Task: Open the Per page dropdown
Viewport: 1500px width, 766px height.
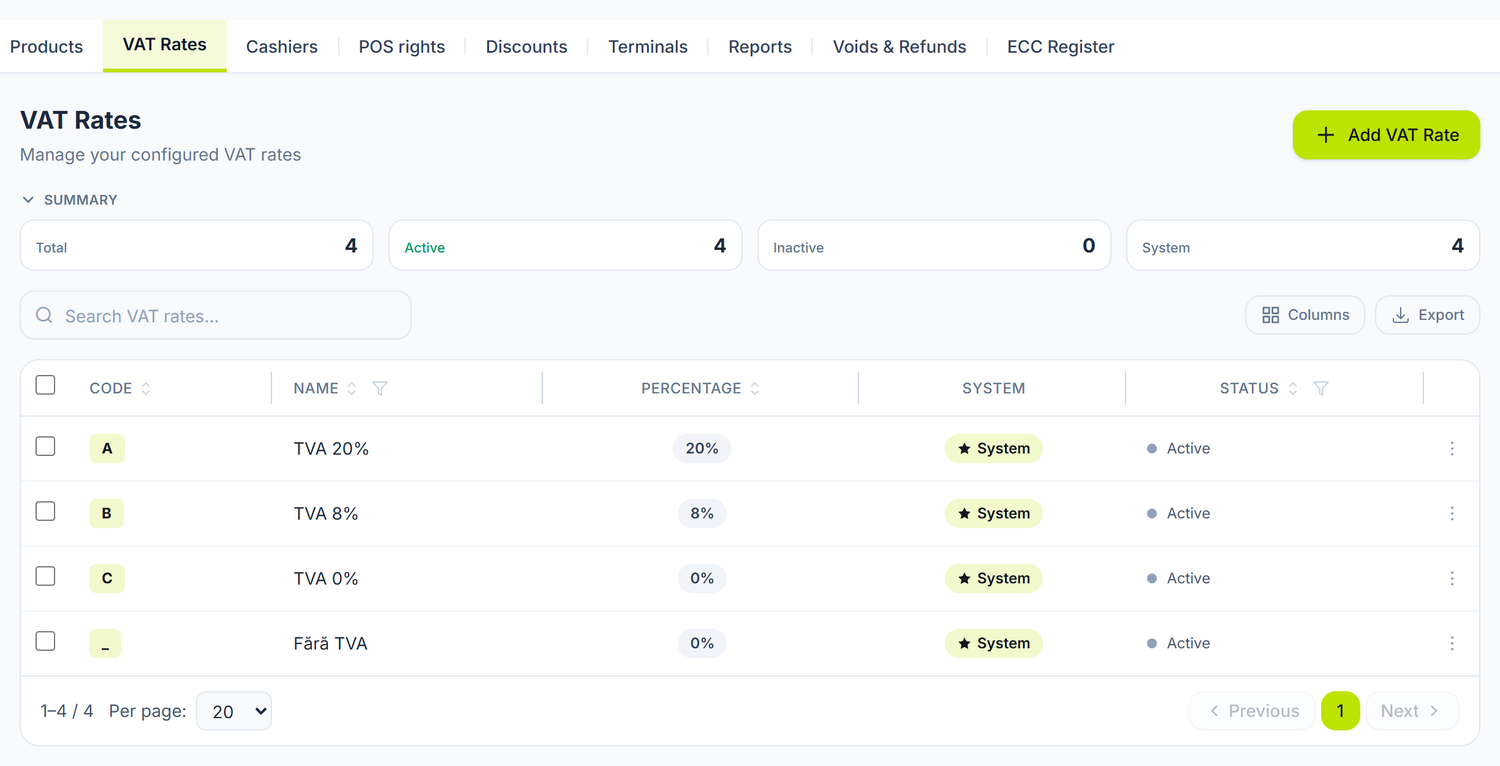Action: click(234, 711)
